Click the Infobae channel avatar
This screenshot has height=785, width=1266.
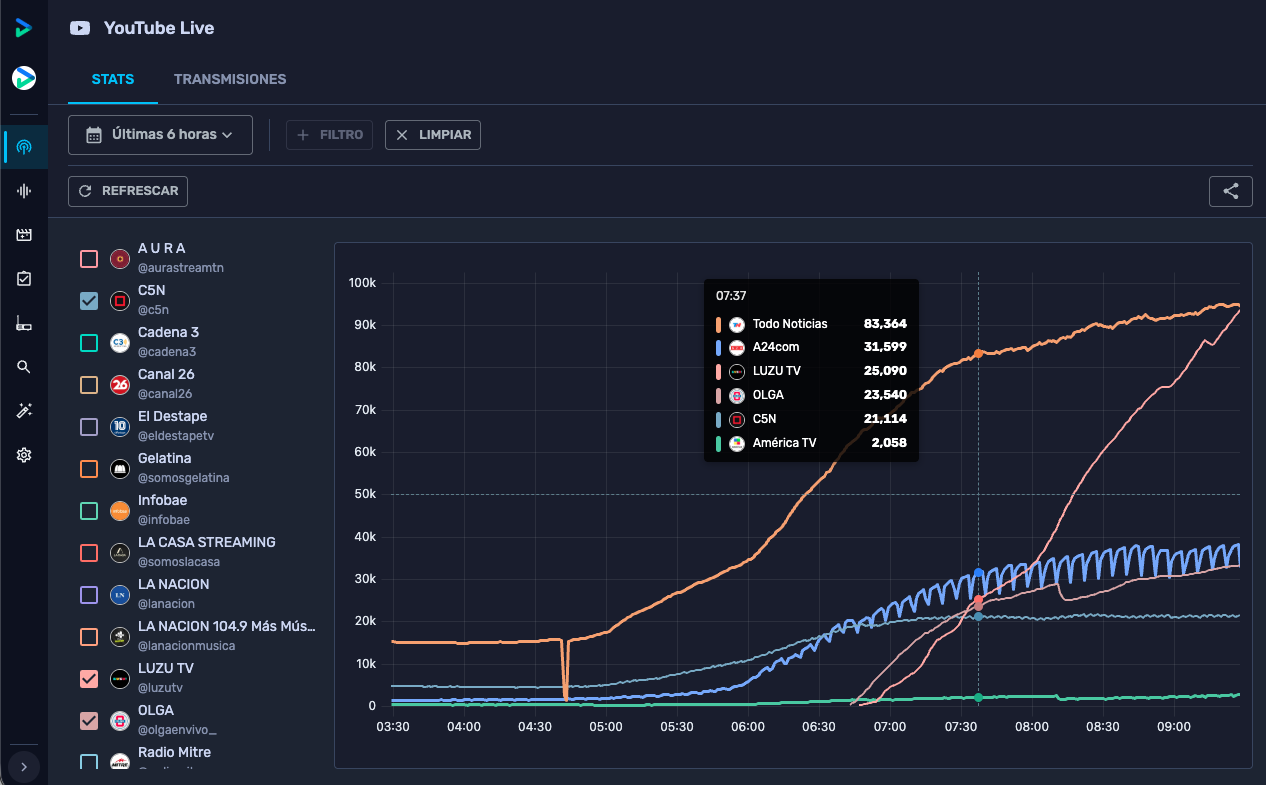[120, 511]
